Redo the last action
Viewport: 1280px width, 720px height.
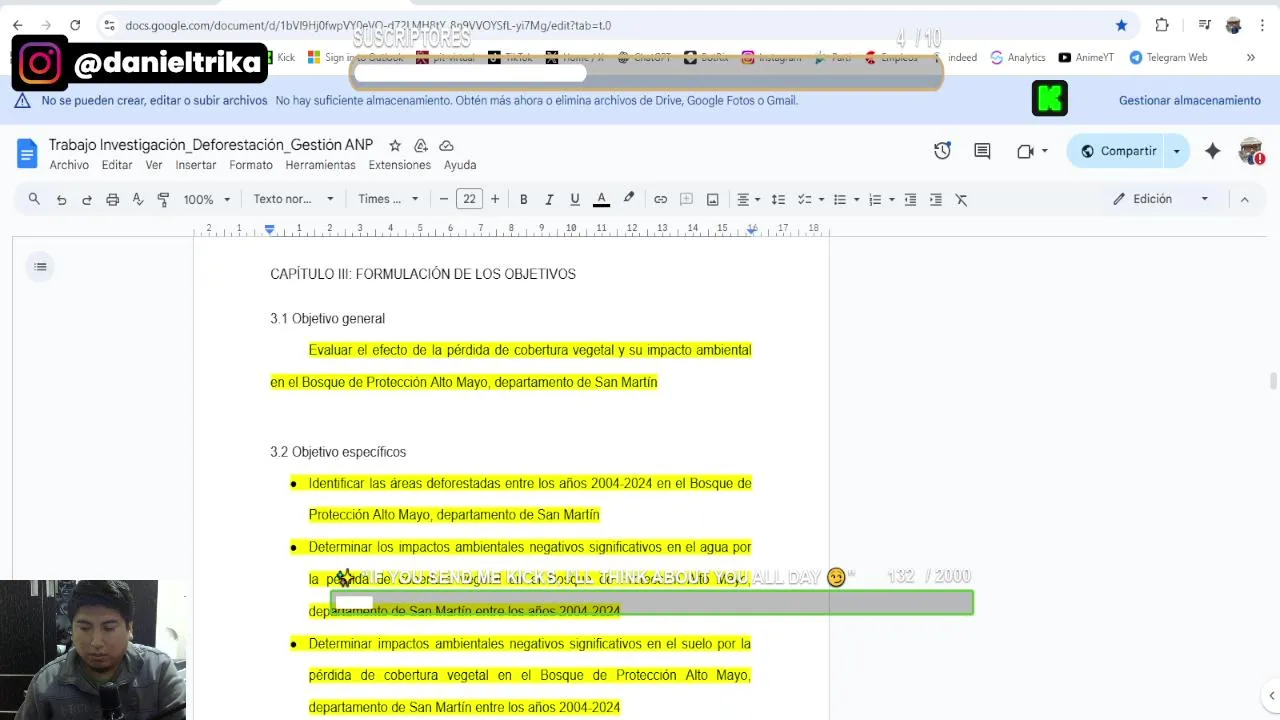[86, 199]
